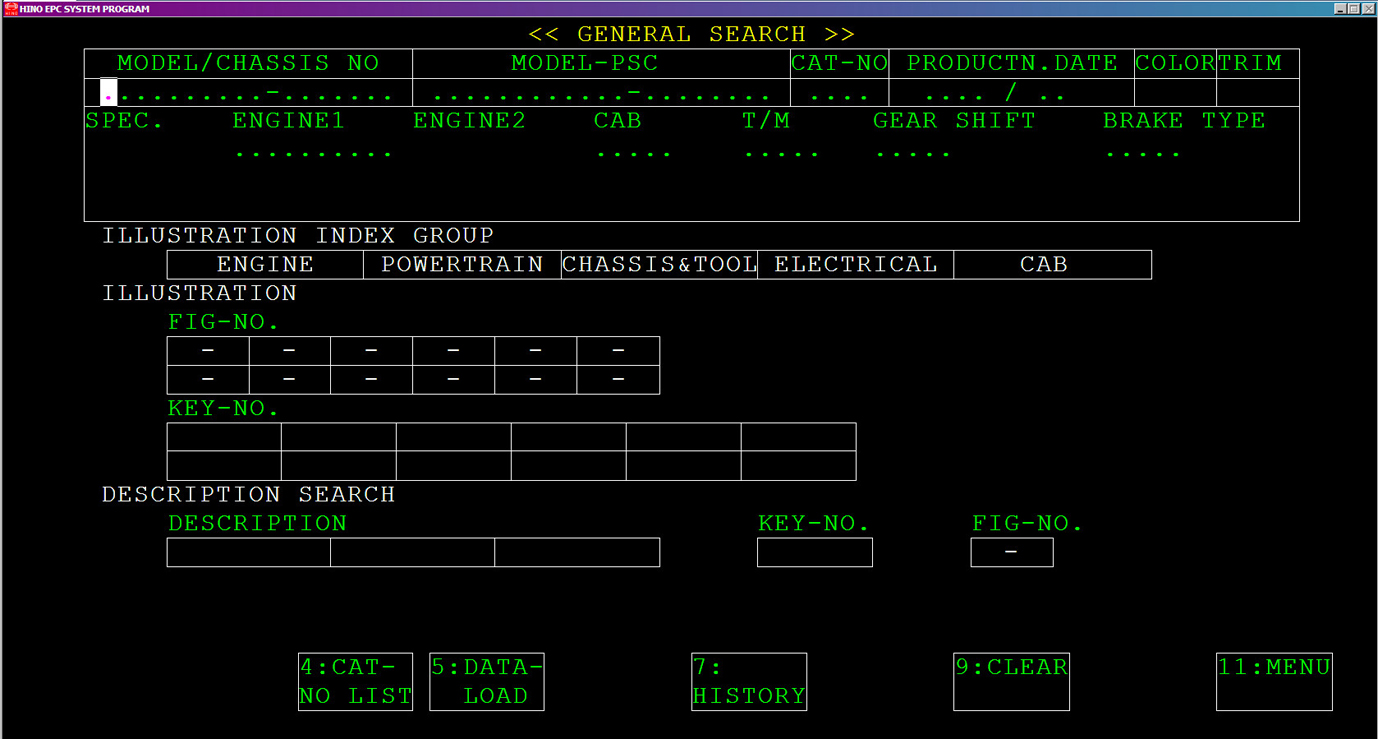Click the CAT-NO input field
This screenshot has height=739, width=1378.
click(839, 94)
